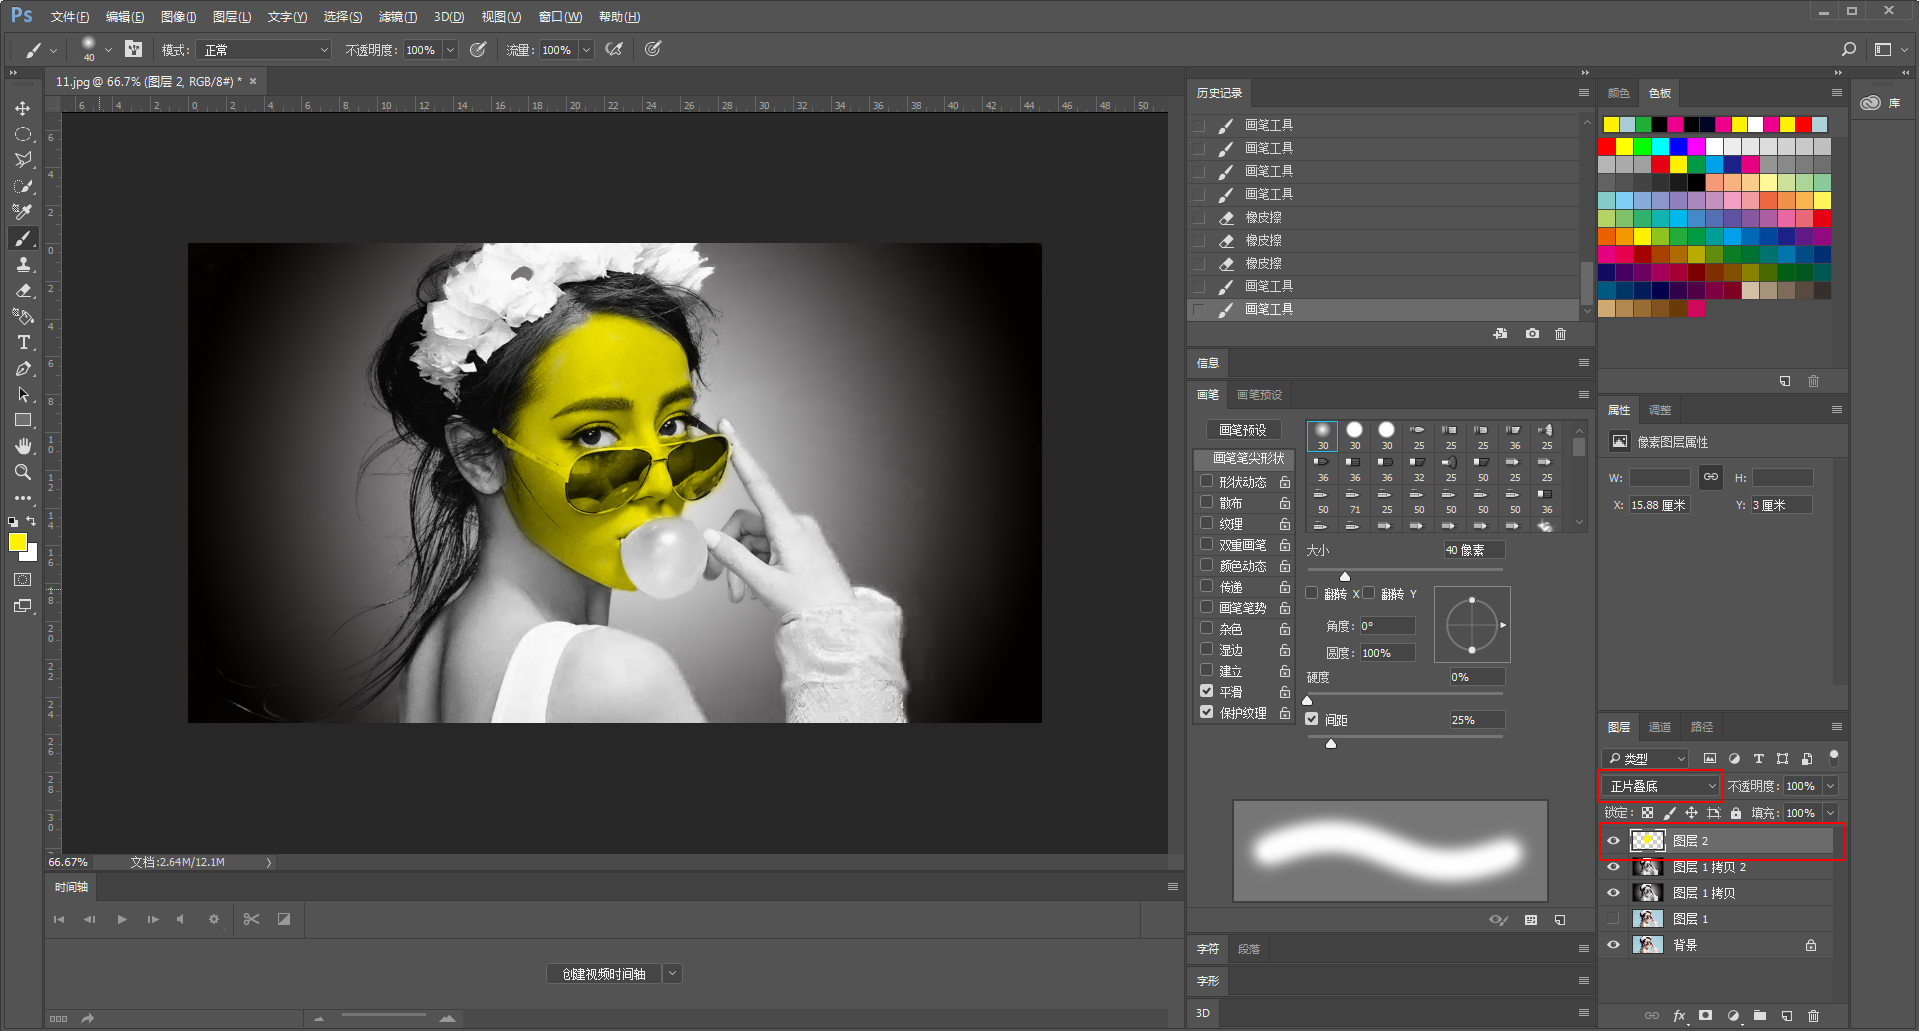Open 流量 dropdown arrow in options bar
Screen dimensions: 1919x1031
(x=586, y=50)
